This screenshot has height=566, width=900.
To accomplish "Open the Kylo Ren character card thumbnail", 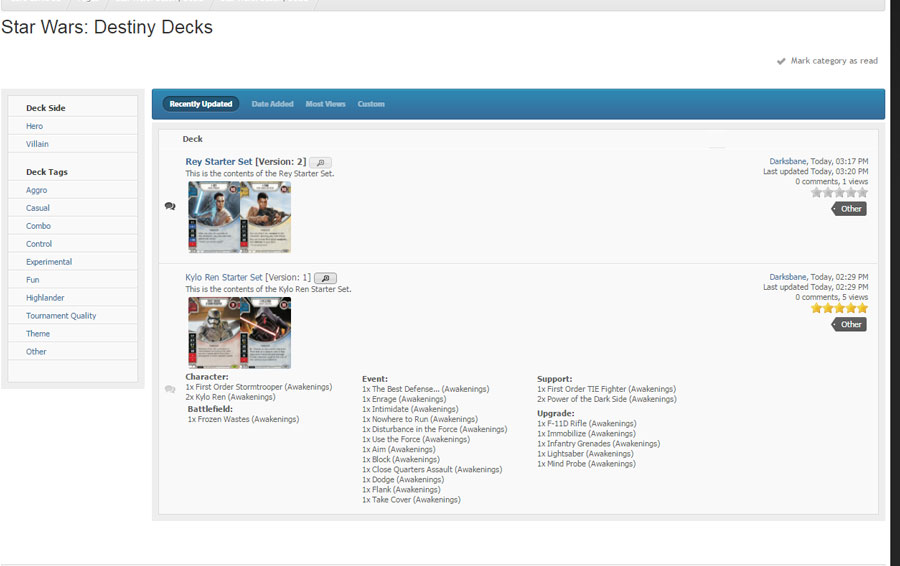I will [x=265, y=333].
